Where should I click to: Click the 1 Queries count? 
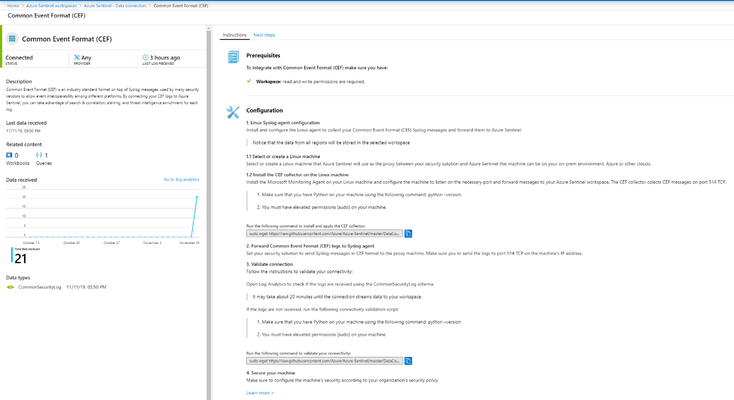click(46, 156)
